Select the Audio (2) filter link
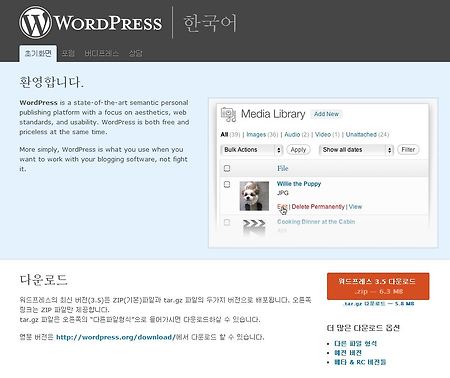450x378 pixels. [297, 135]
